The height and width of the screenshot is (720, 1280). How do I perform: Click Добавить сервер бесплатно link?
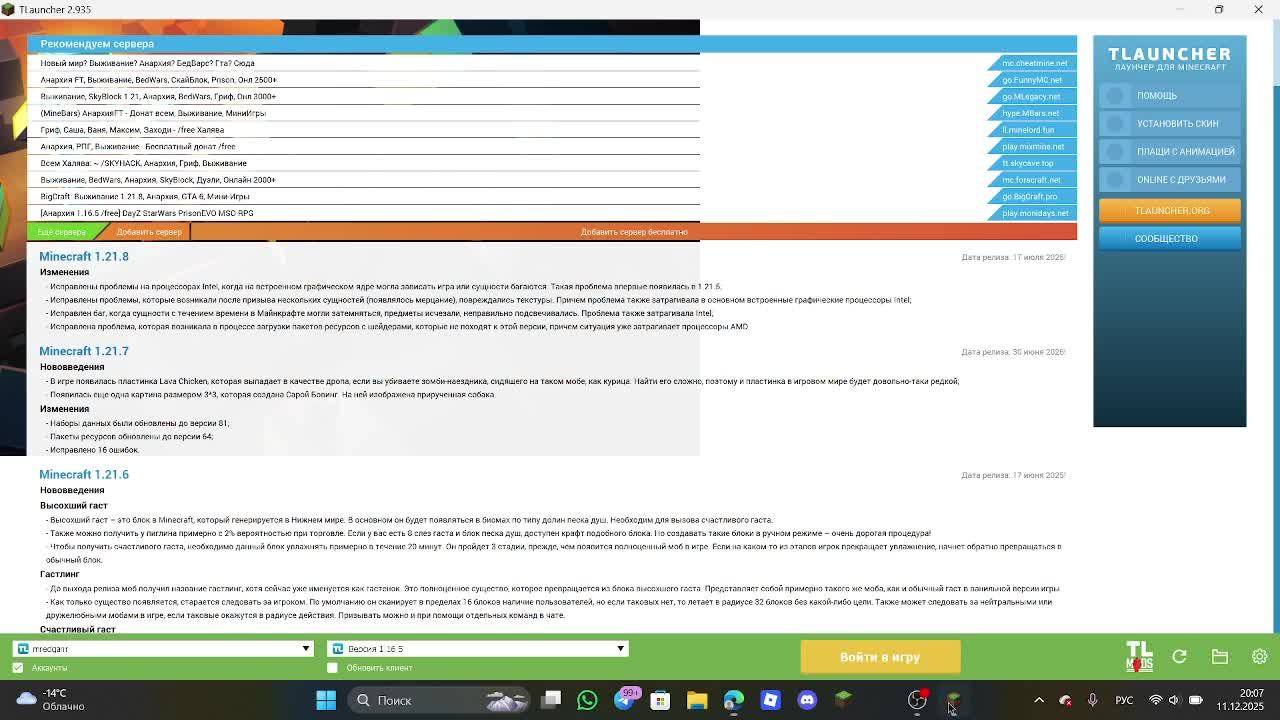tap(634, 232)
